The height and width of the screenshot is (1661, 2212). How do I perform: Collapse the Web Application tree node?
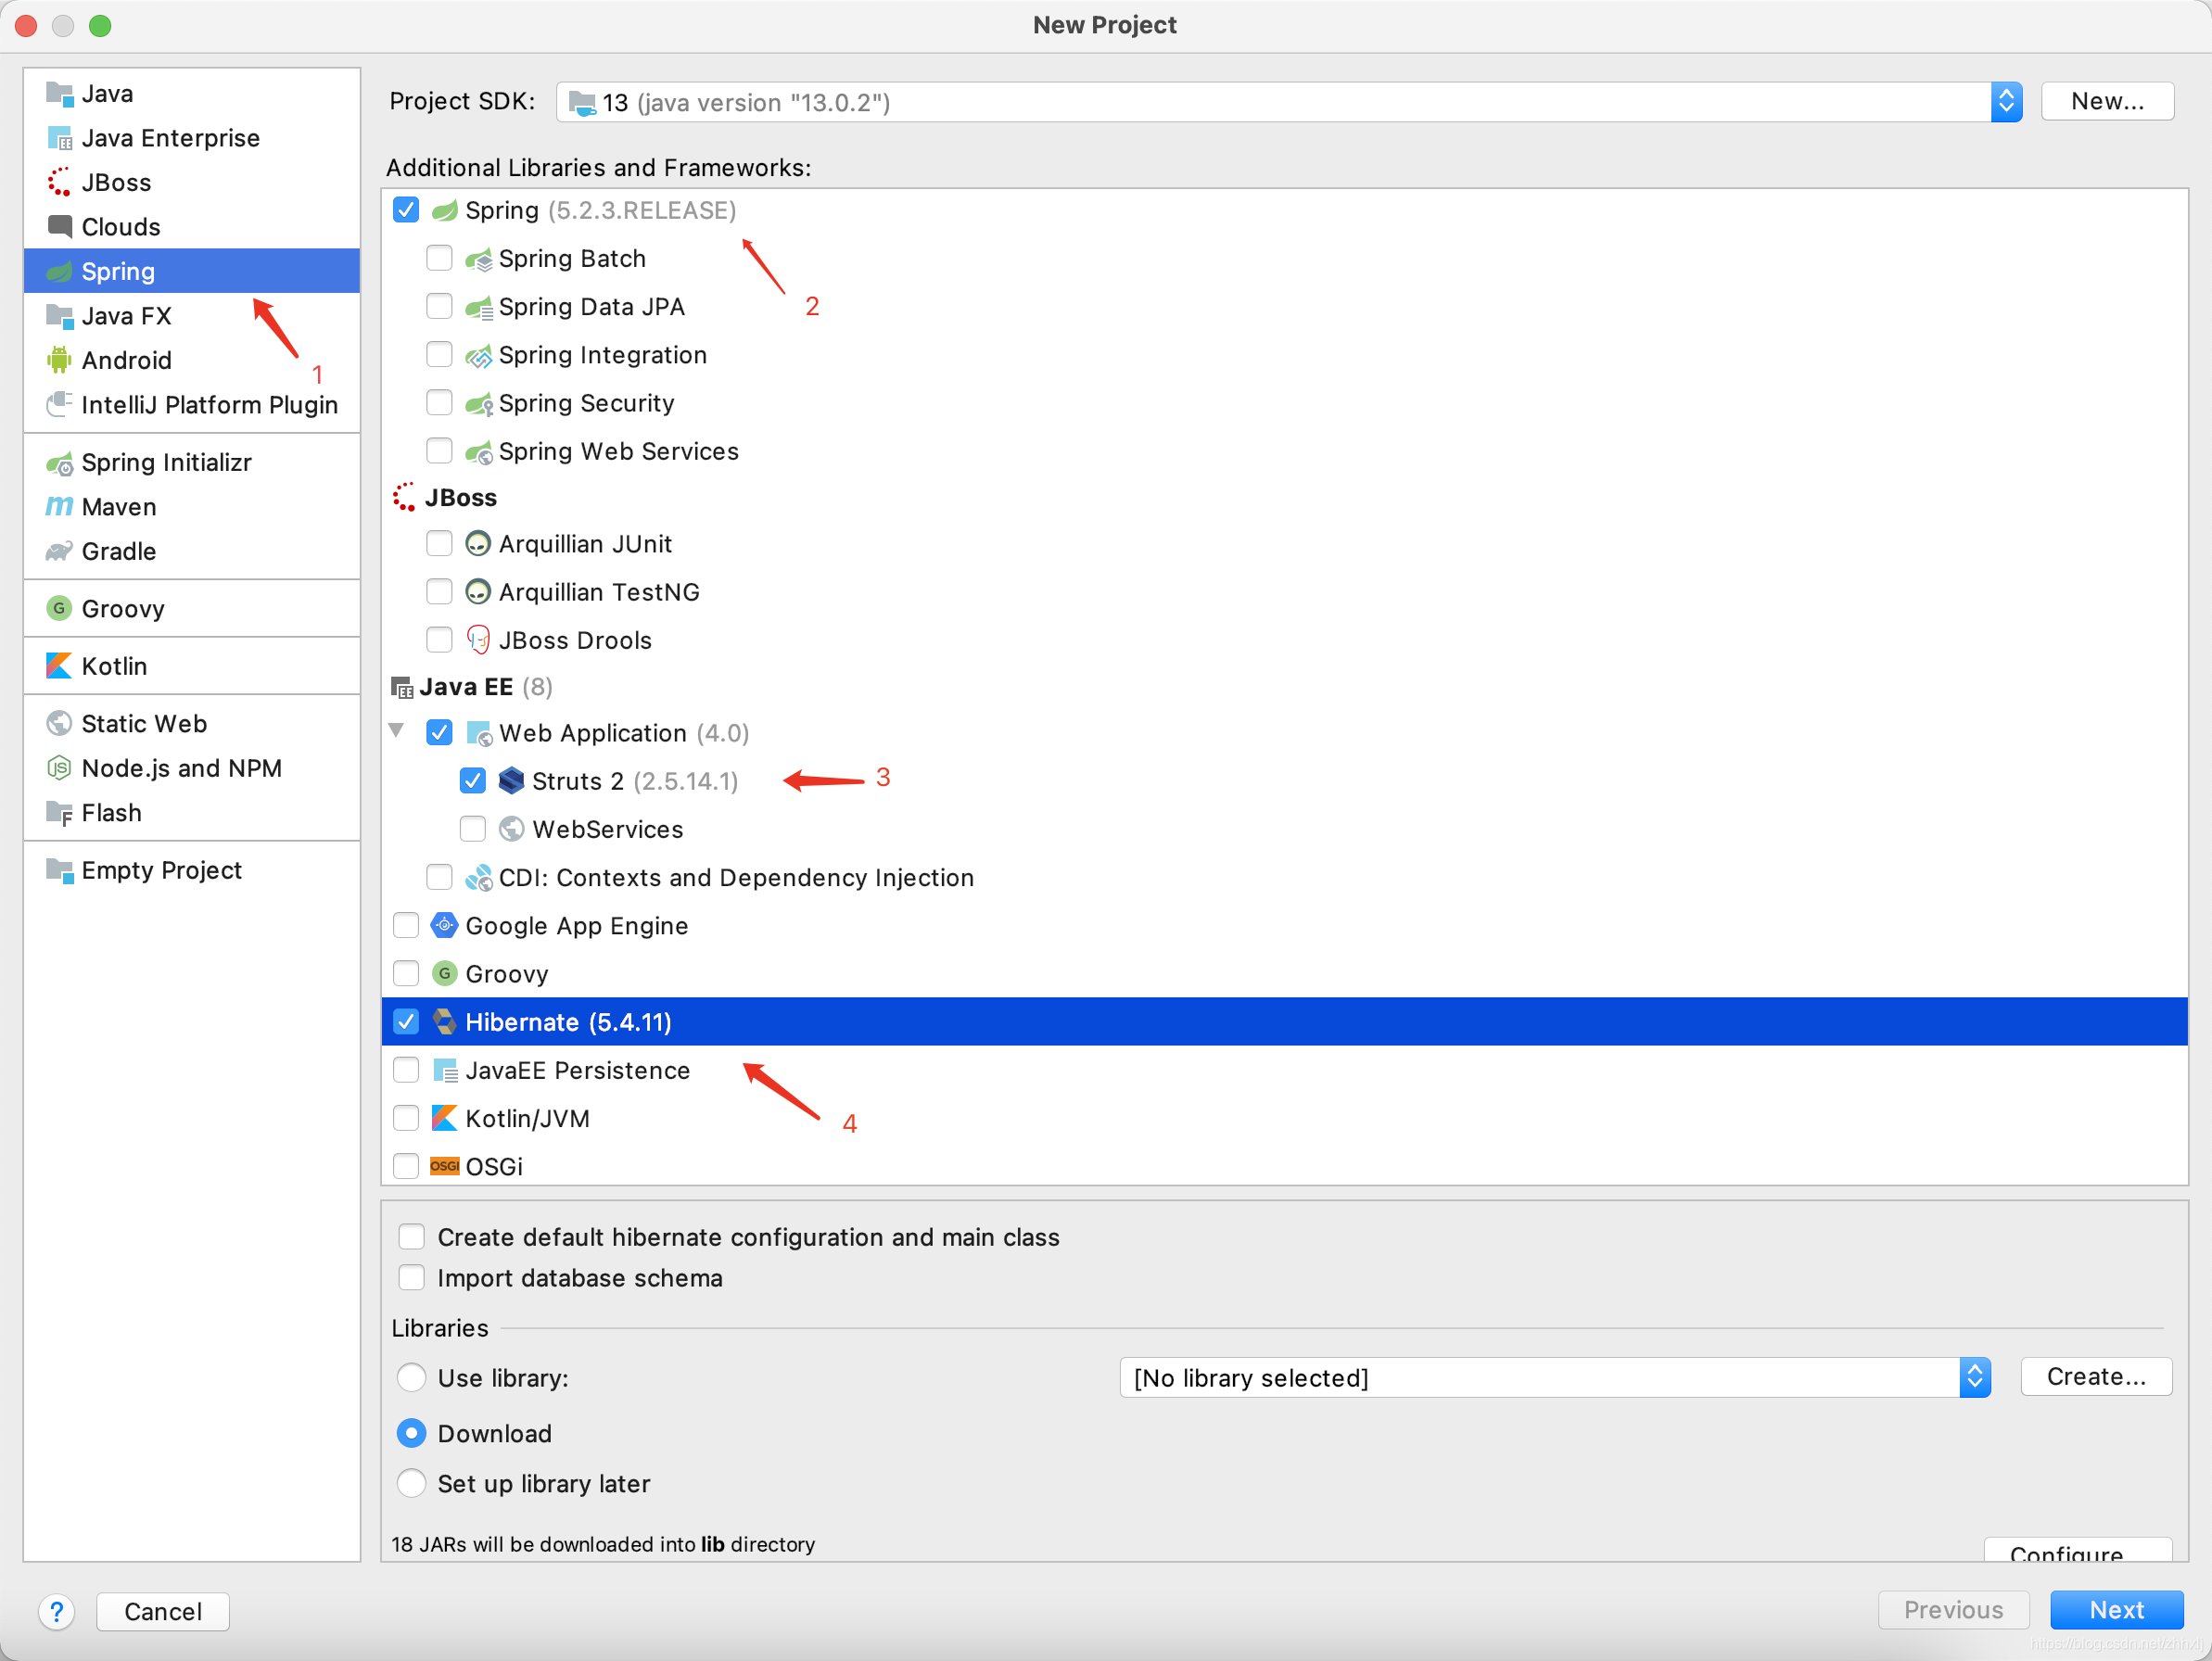click(x=397, y=732)
